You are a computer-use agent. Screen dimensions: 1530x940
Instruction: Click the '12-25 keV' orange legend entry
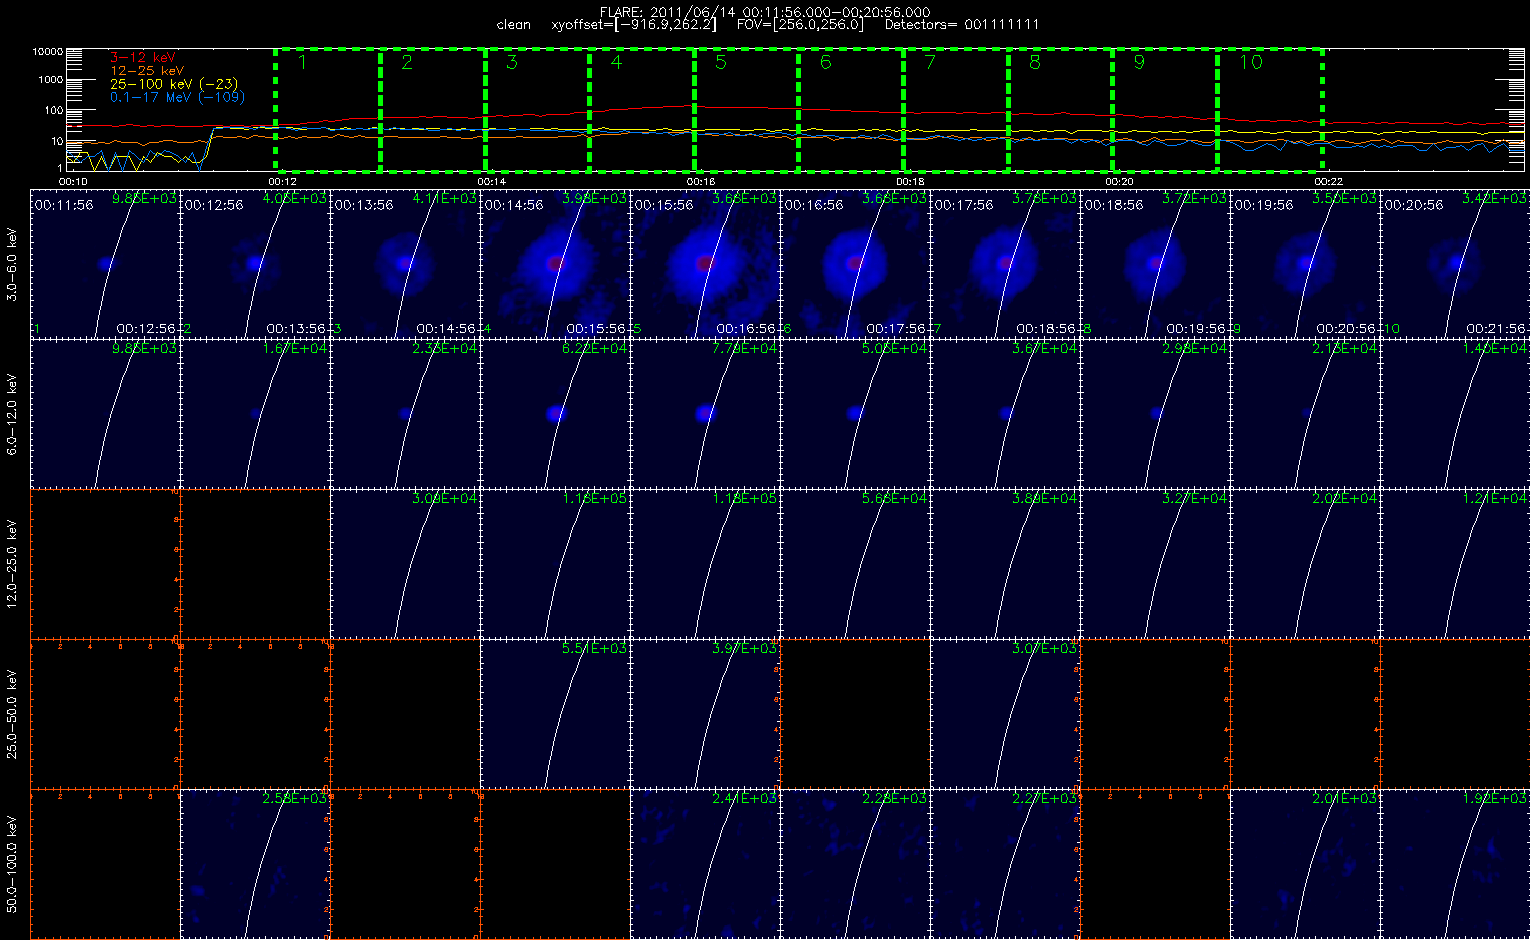click(x=146, y=71)
